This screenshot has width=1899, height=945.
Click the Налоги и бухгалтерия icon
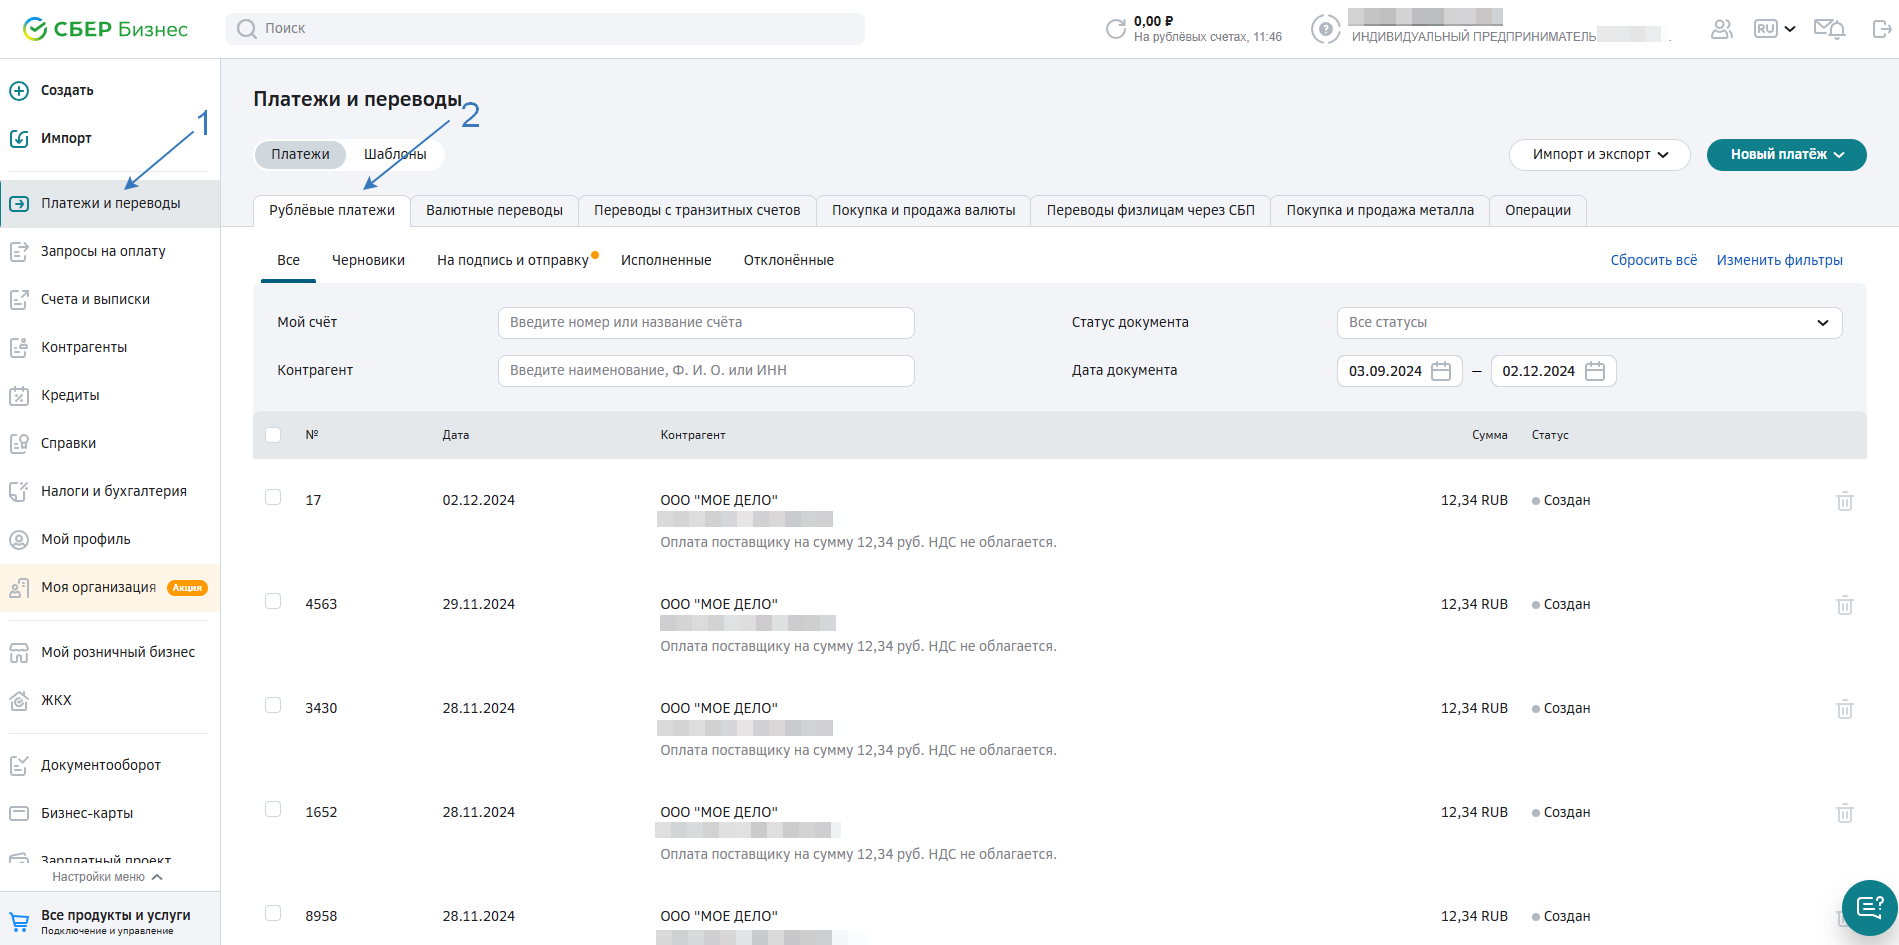pyautogui.click(x=19, y=492)
